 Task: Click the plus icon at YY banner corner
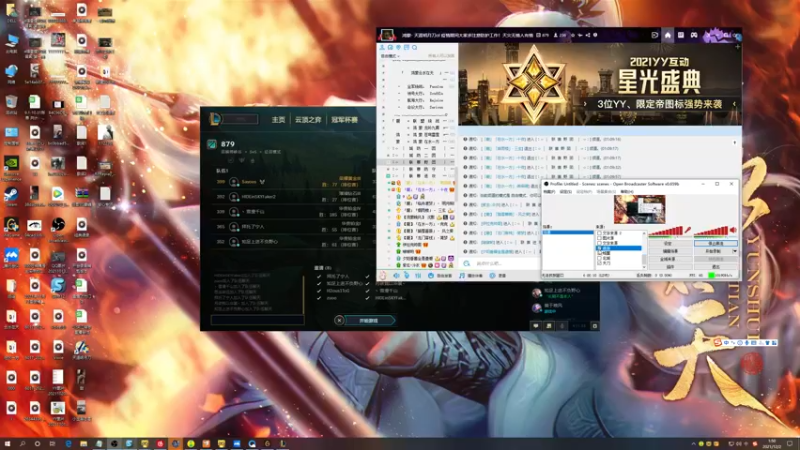737,47
